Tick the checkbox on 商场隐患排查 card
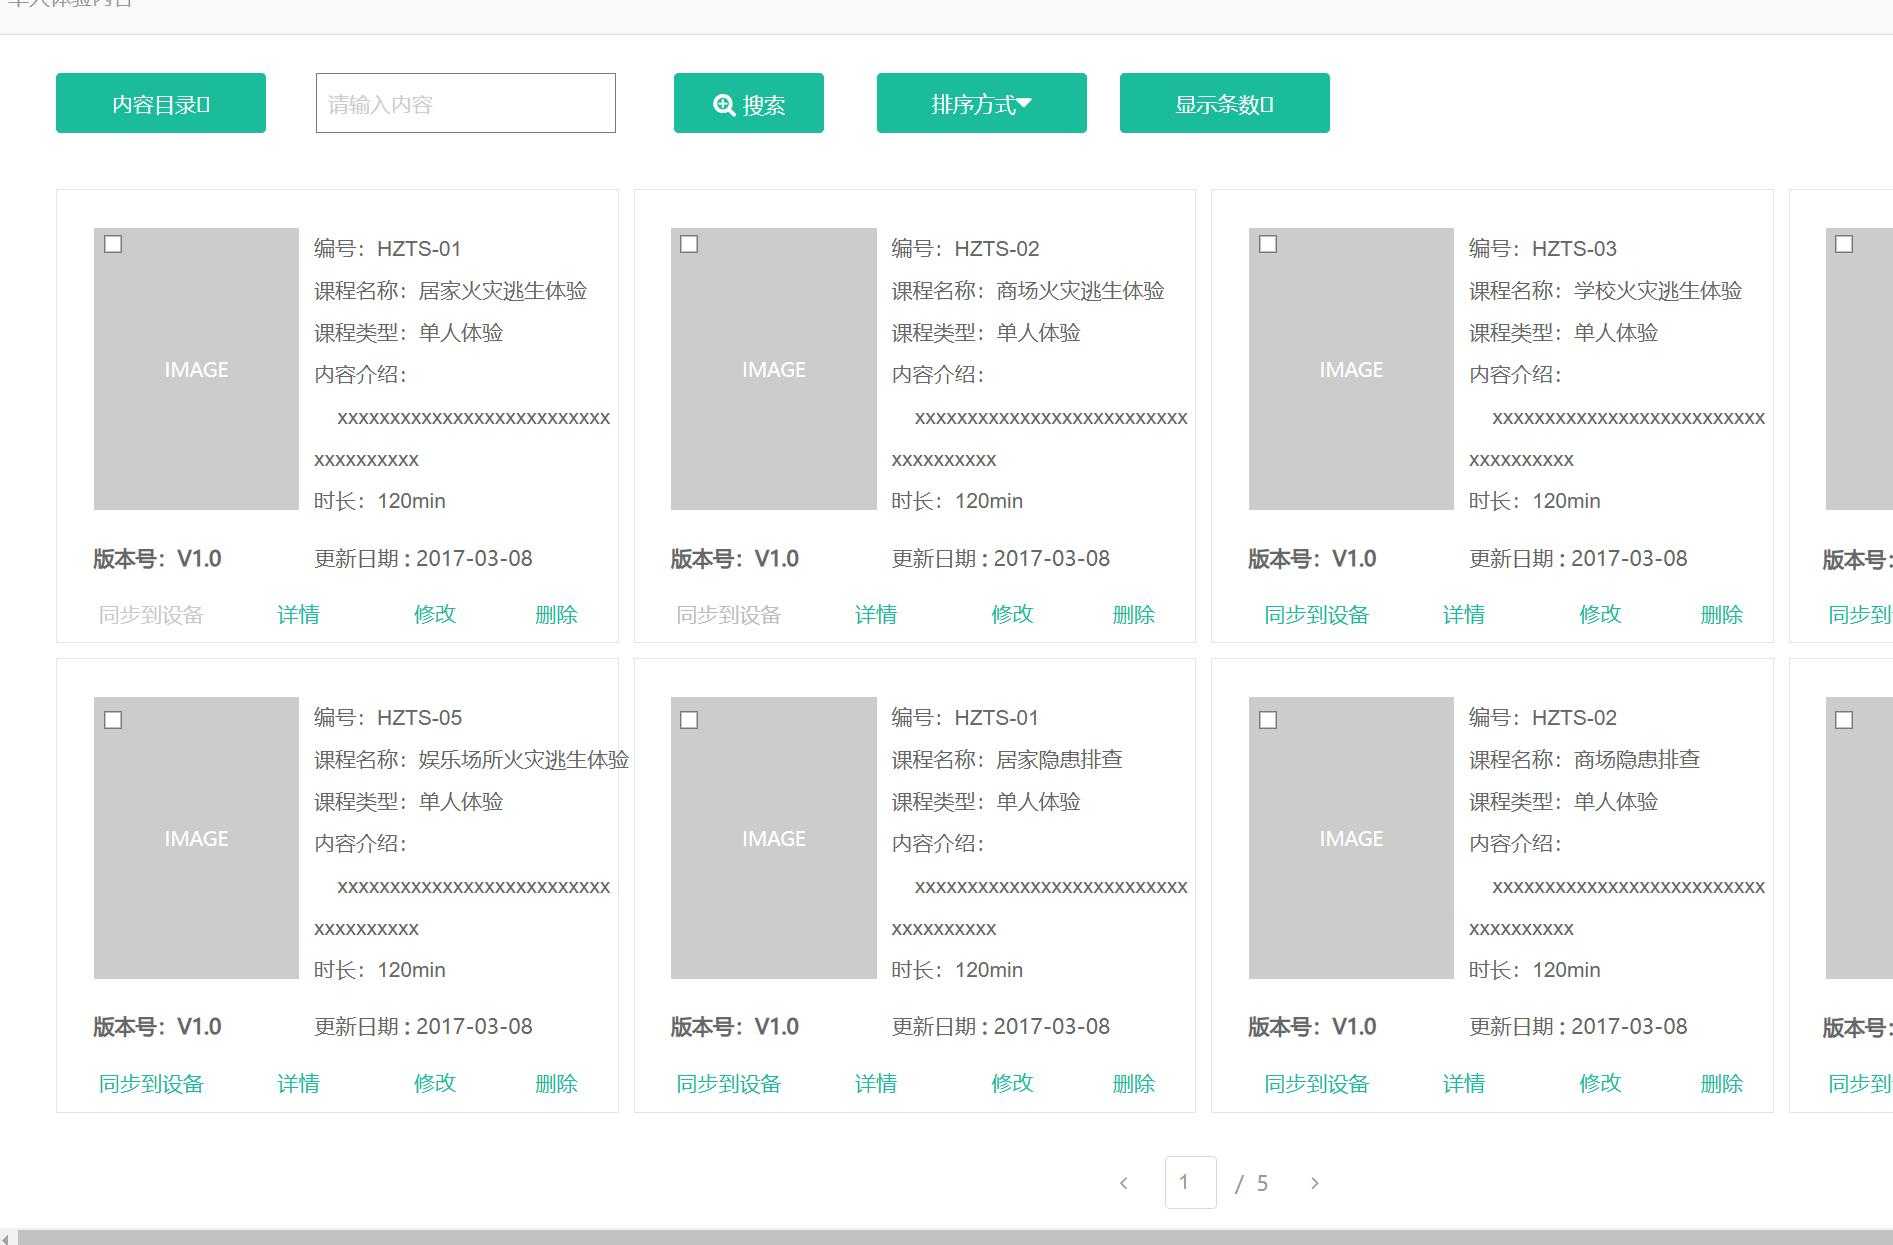This screenshot has height=1245, width=1893. coord(1268,720)
